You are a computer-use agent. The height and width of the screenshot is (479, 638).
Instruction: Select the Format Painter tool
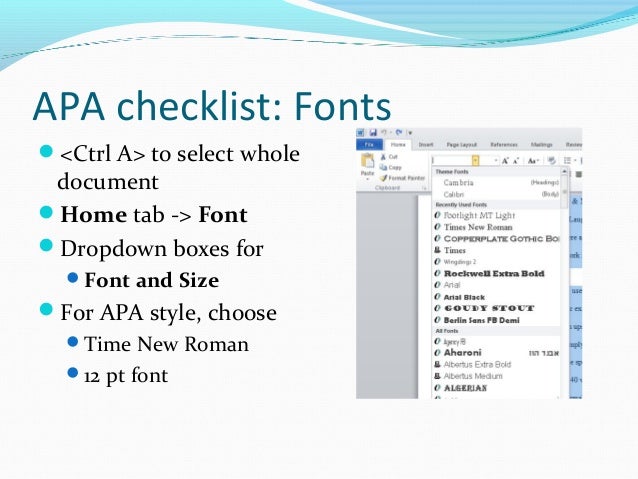click(402, 178)
